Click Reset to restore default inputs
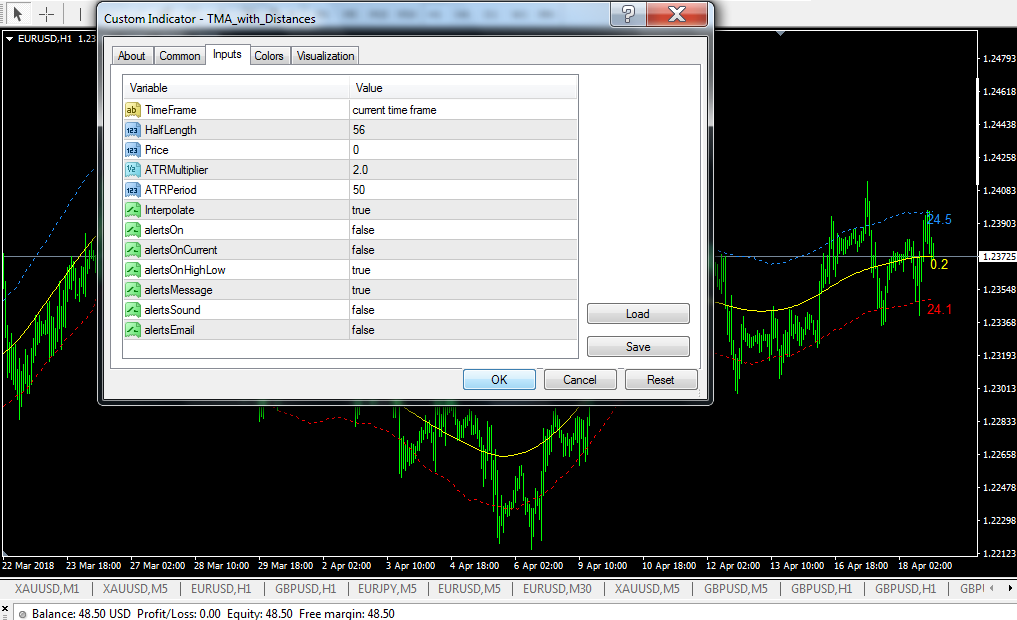 tap(661, 379)
